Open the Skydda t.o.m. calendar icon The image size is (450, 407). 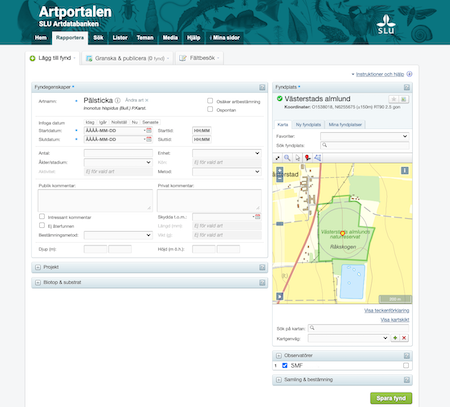click(257, 217)
